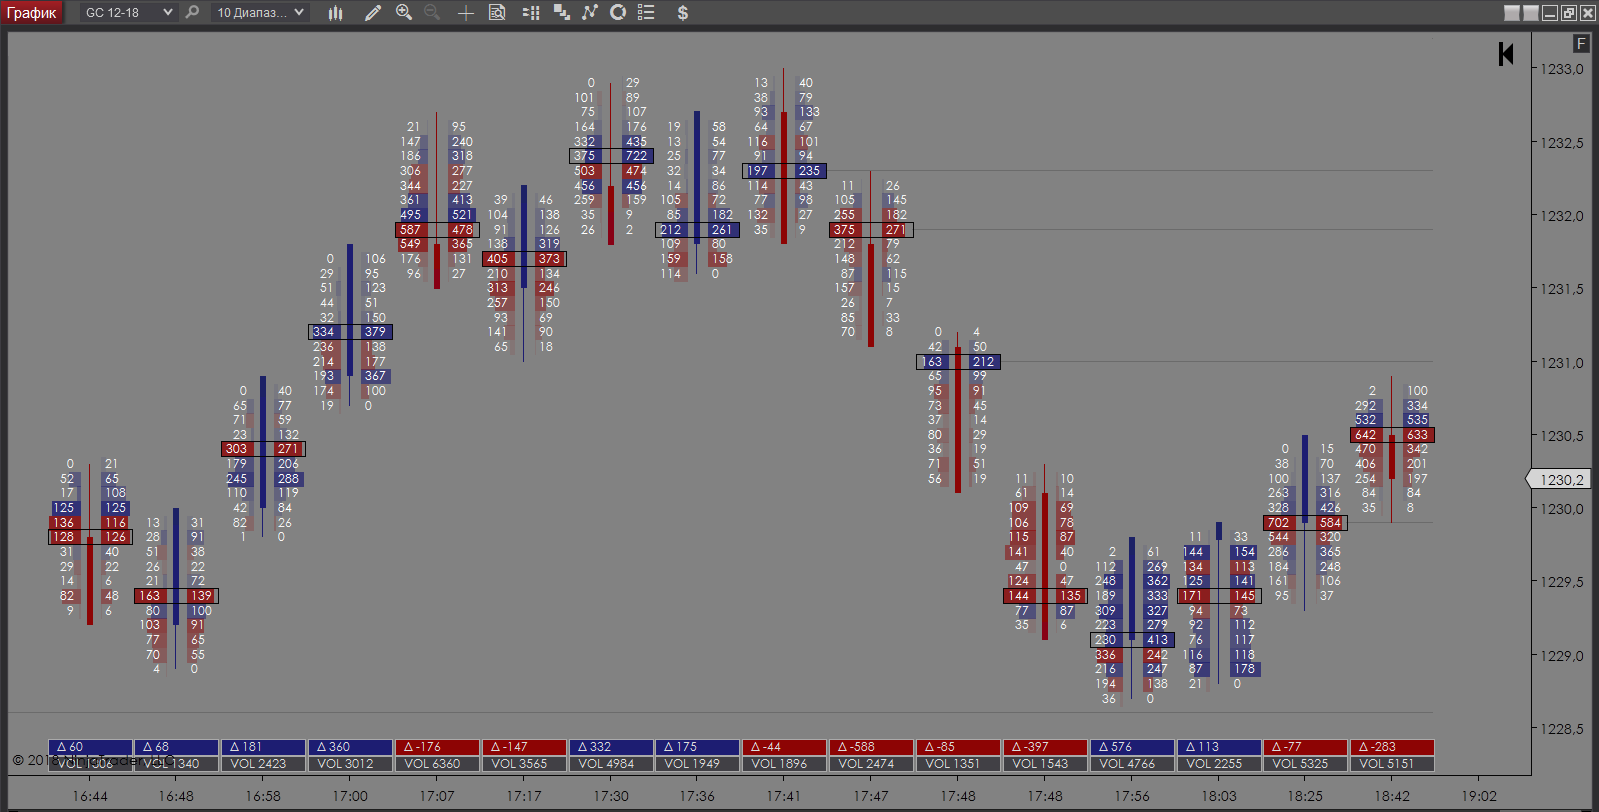Click the dollar sign icon

682,13
